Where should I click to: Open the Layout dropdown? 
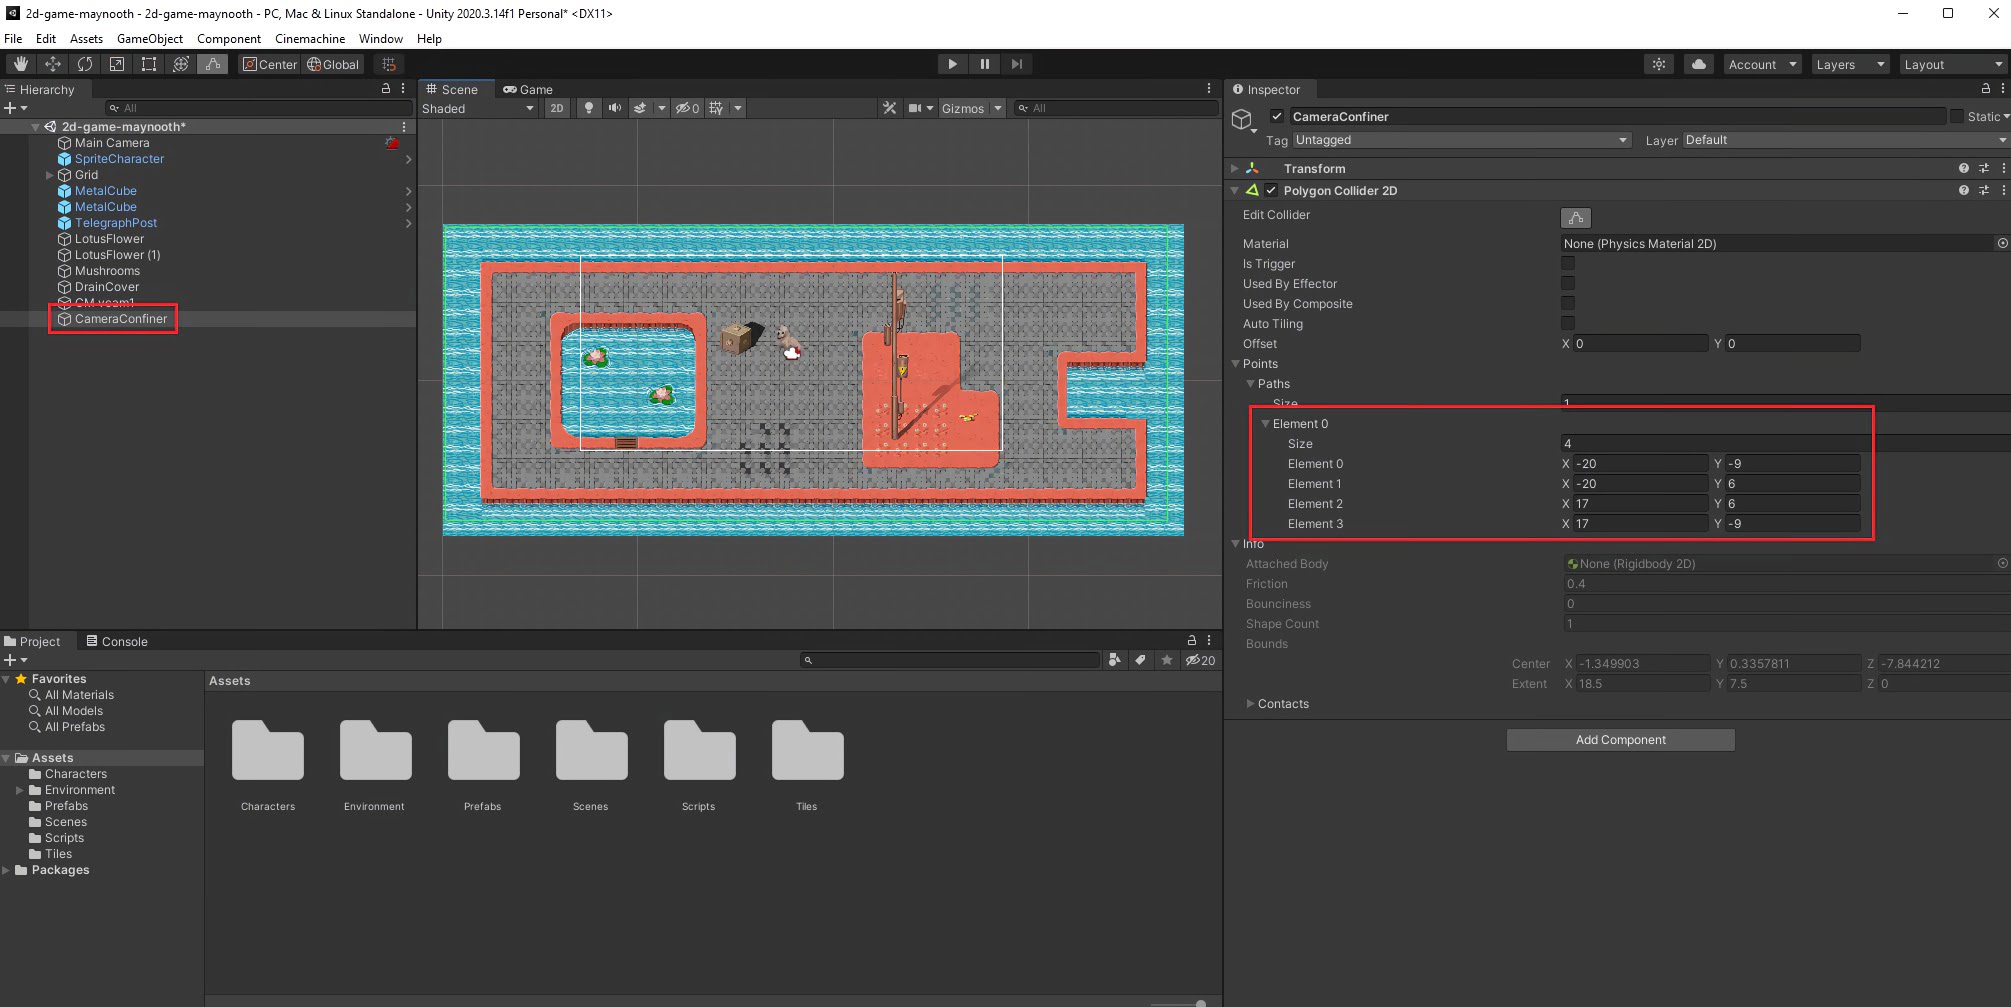pos(1954,64)
